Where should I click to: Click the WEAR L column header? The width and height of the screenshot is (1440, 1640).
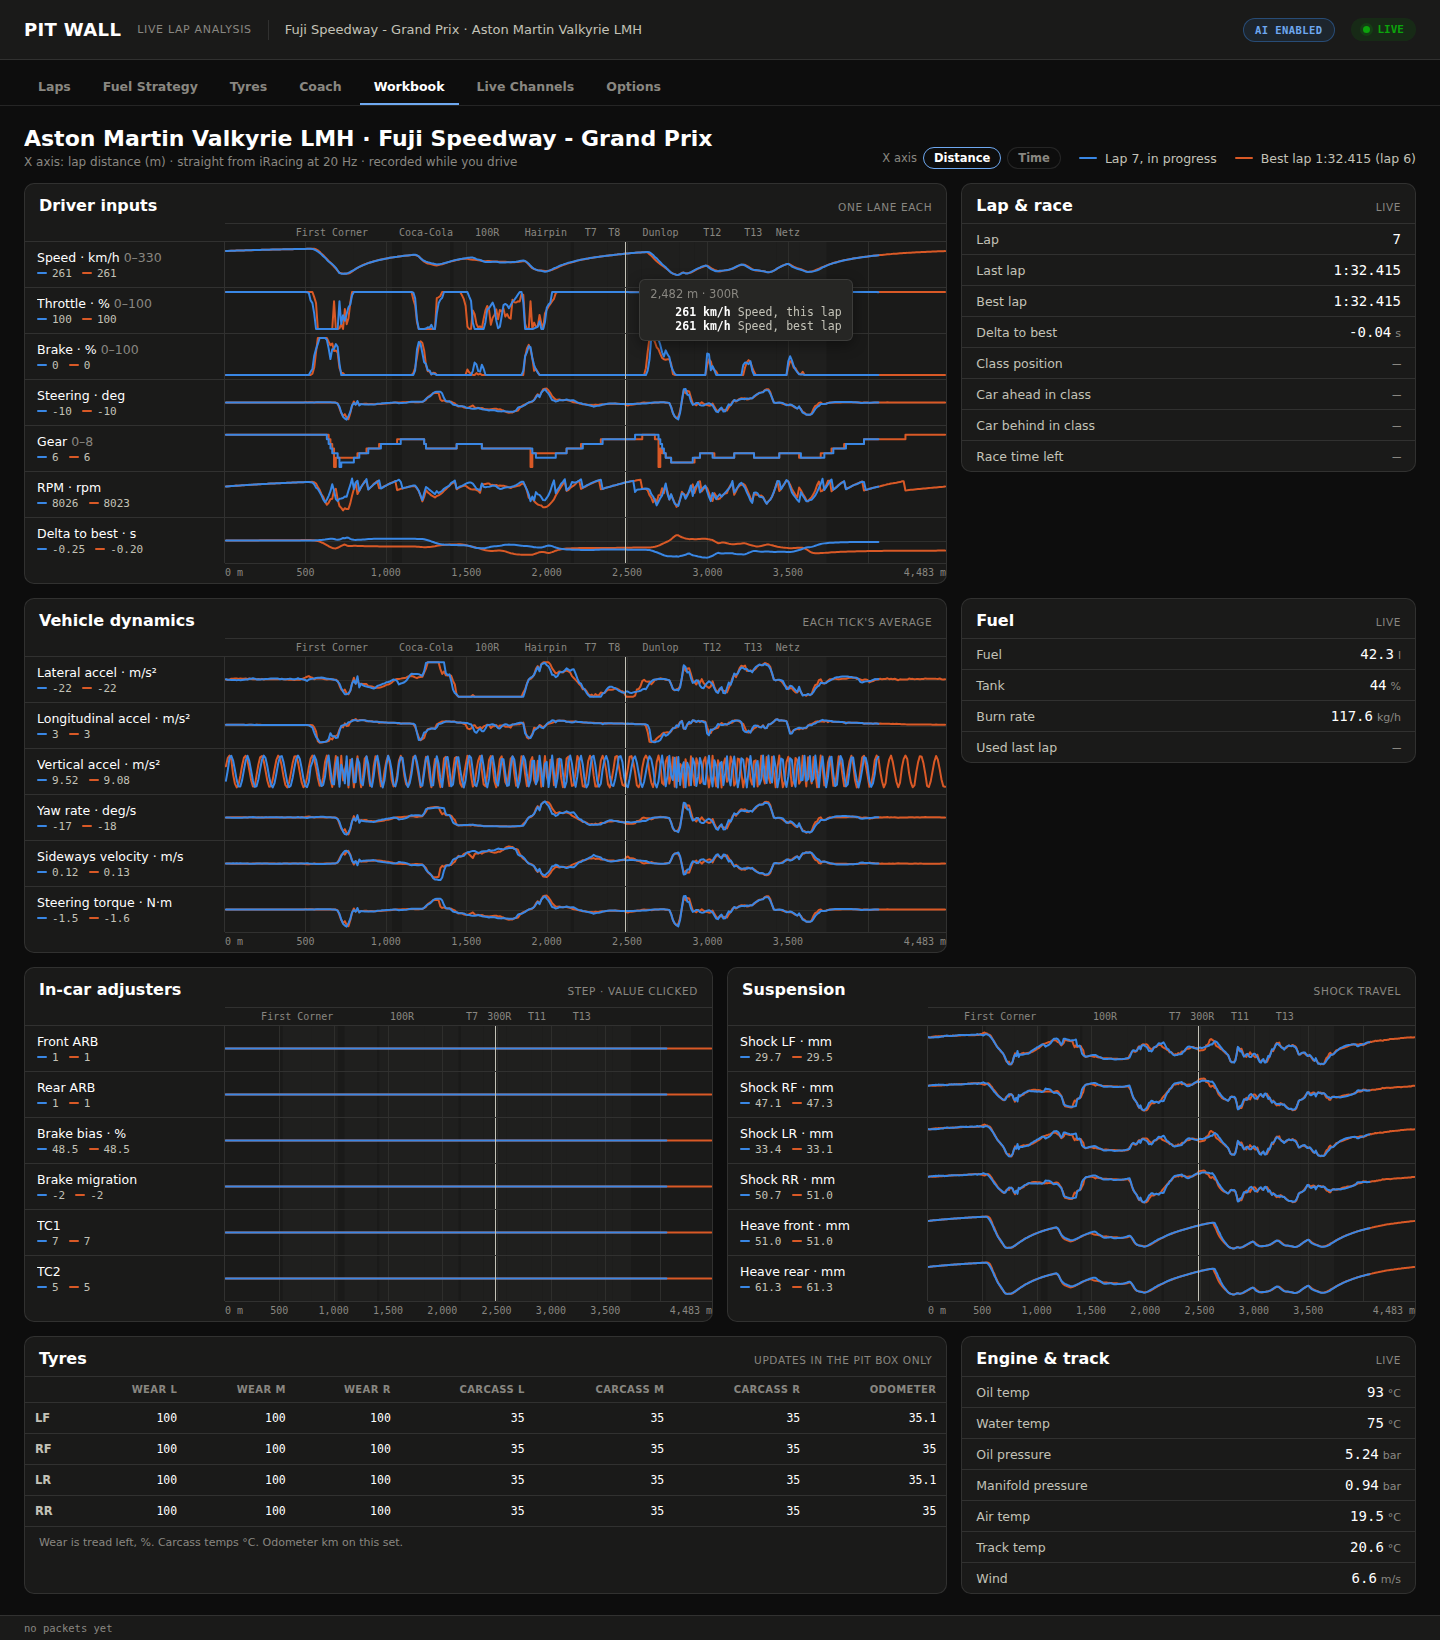(x=154, y=1389)
